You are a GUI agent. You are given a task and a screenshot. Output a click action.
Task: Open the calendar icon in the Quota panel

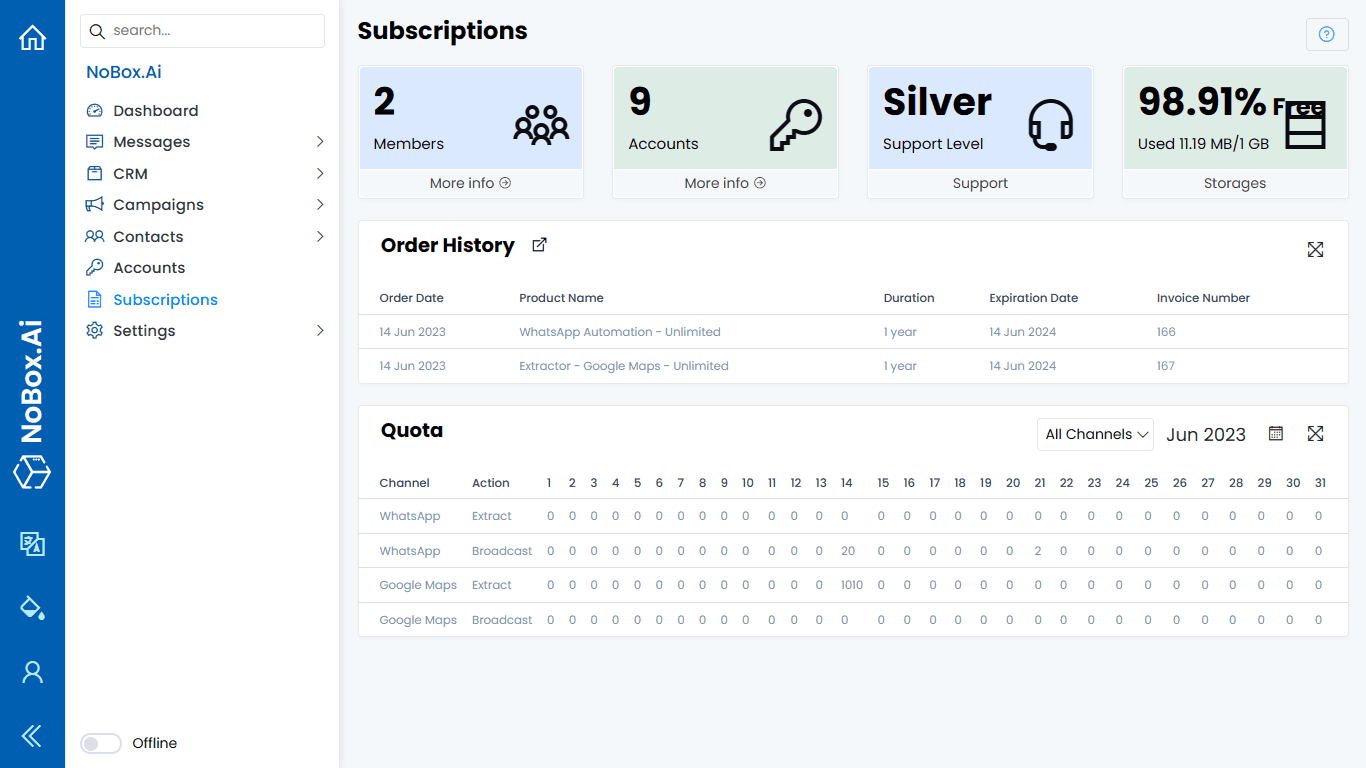(1275, 433)
